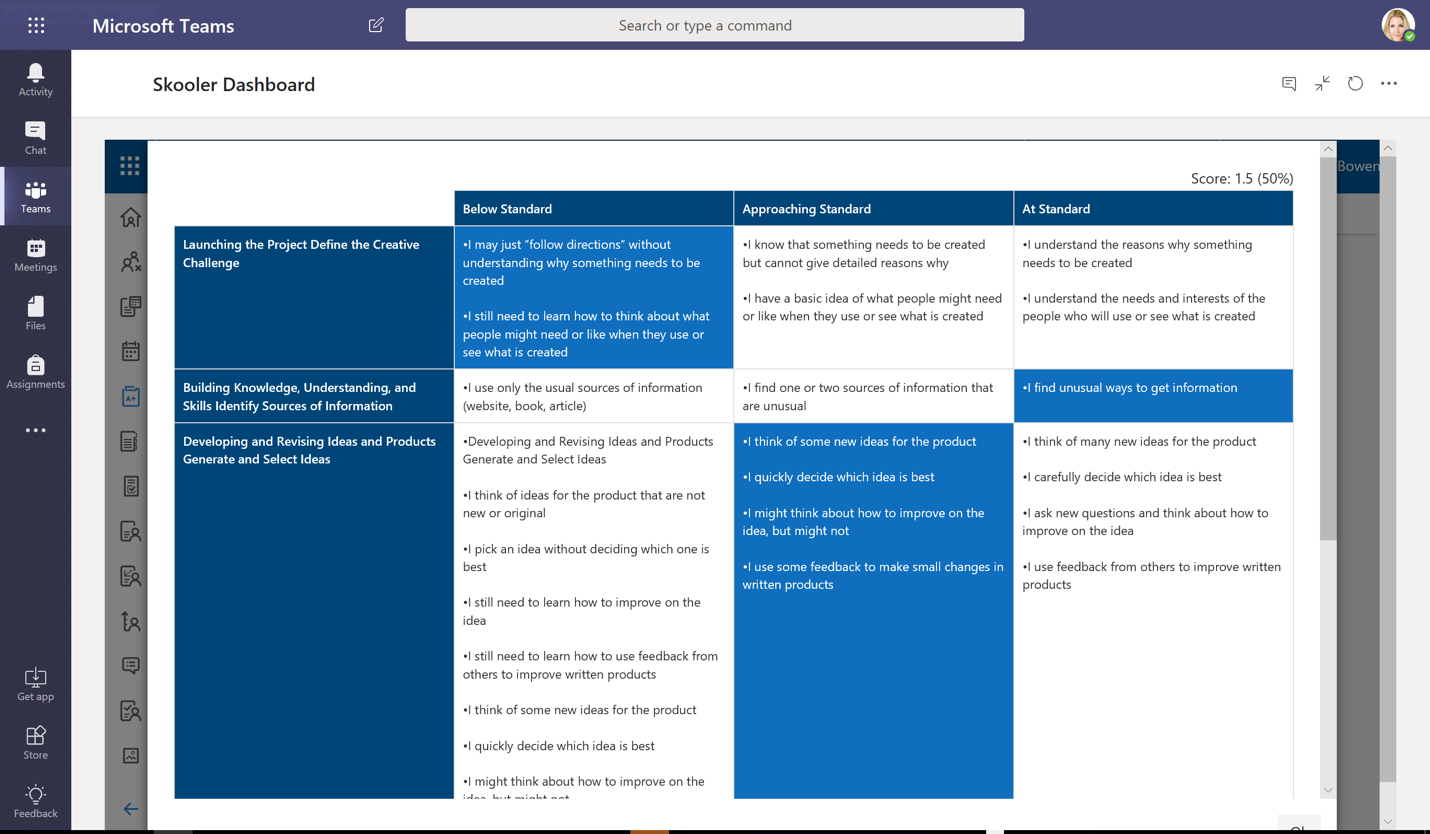Viewport: 1430px width, 834px height.
Task: Click the rubric panel scrollbar down arrow
Action: click(x=1328, y=790)
